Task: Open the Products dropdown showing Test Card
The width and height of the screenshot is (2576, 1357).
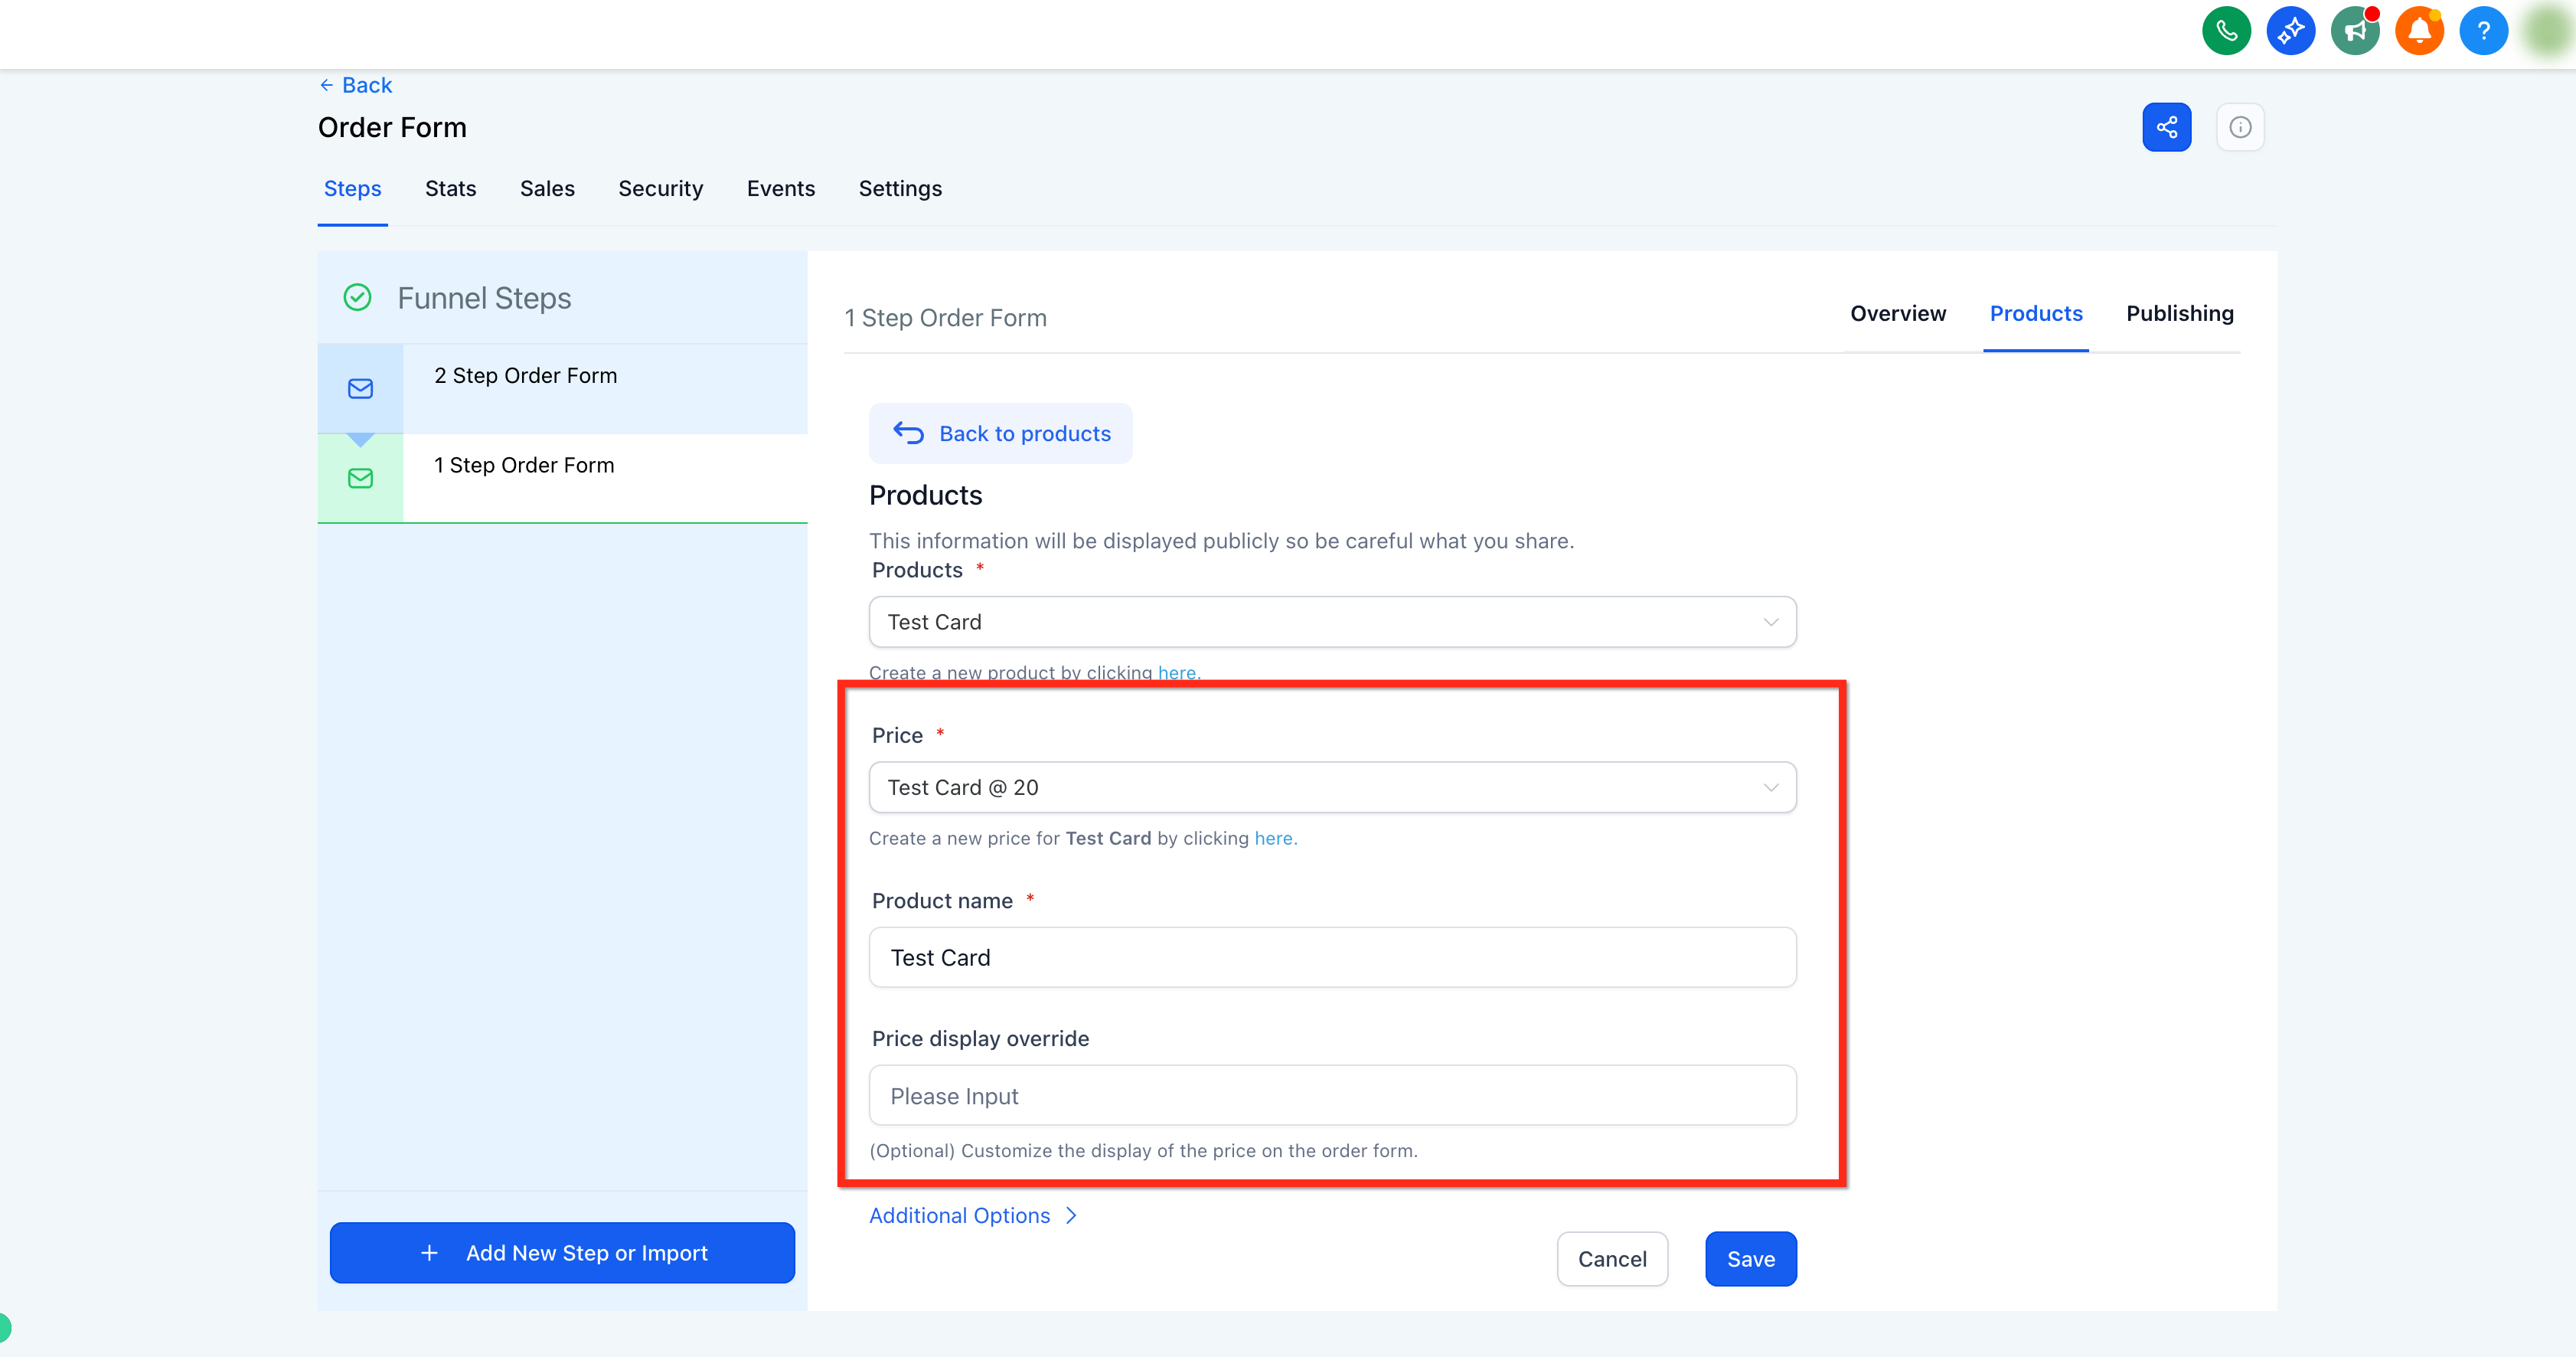Action: [1332, 622]
